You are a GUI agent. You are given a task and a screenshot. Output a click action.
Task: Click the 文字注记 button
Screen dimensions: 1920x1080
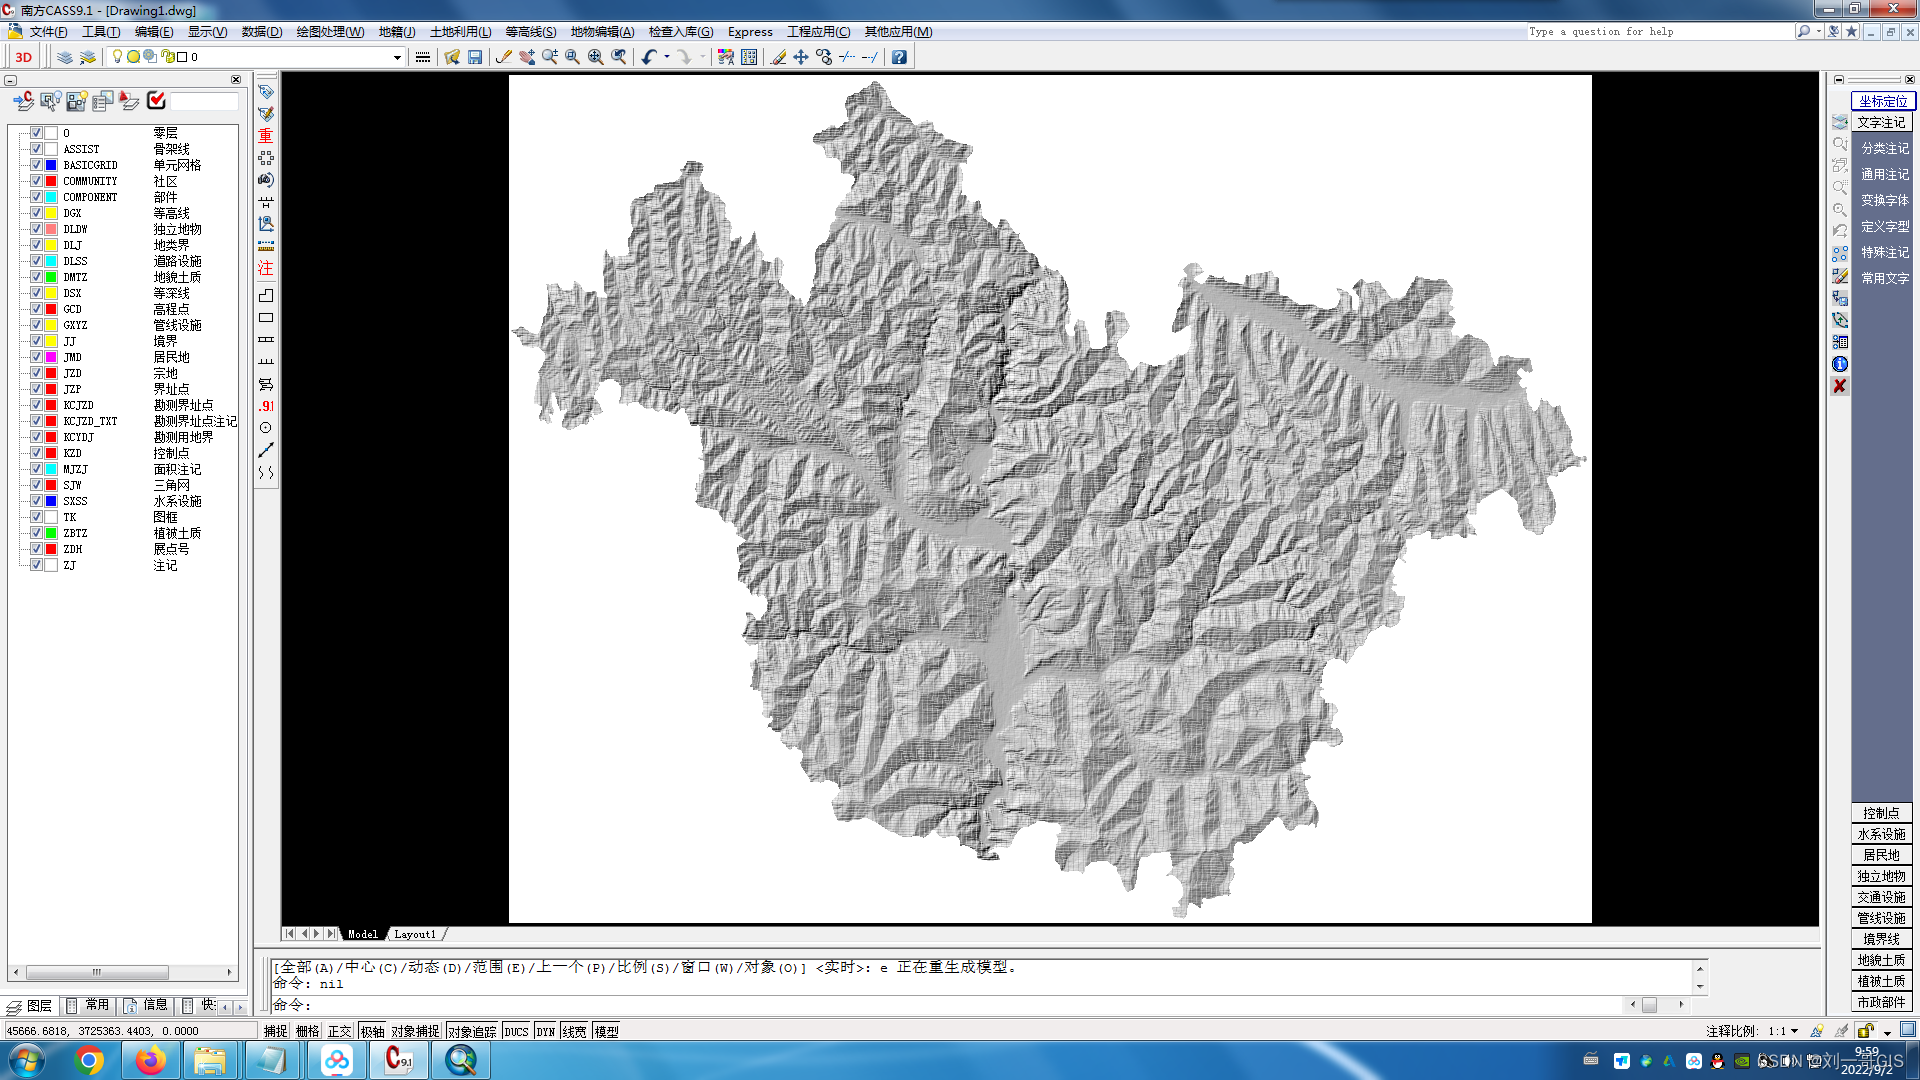pos(1881,122)
